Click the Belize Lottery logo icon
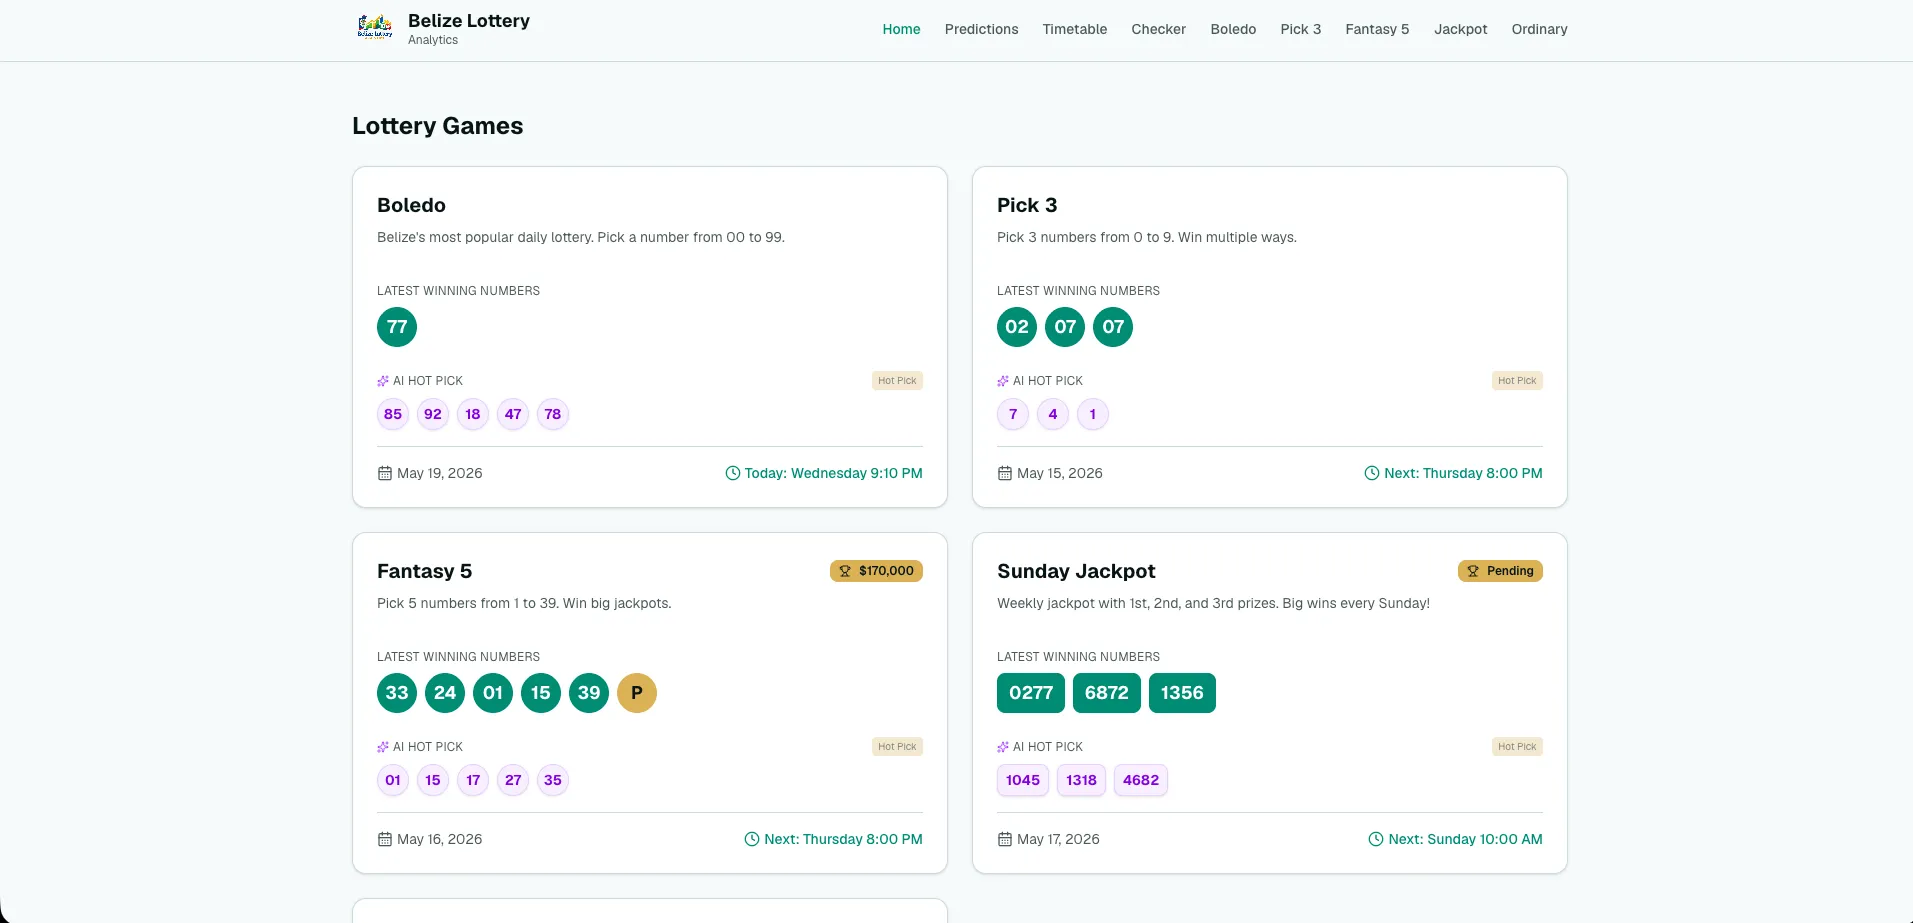This screenshot has height=923, width=1913. [375, 28]
